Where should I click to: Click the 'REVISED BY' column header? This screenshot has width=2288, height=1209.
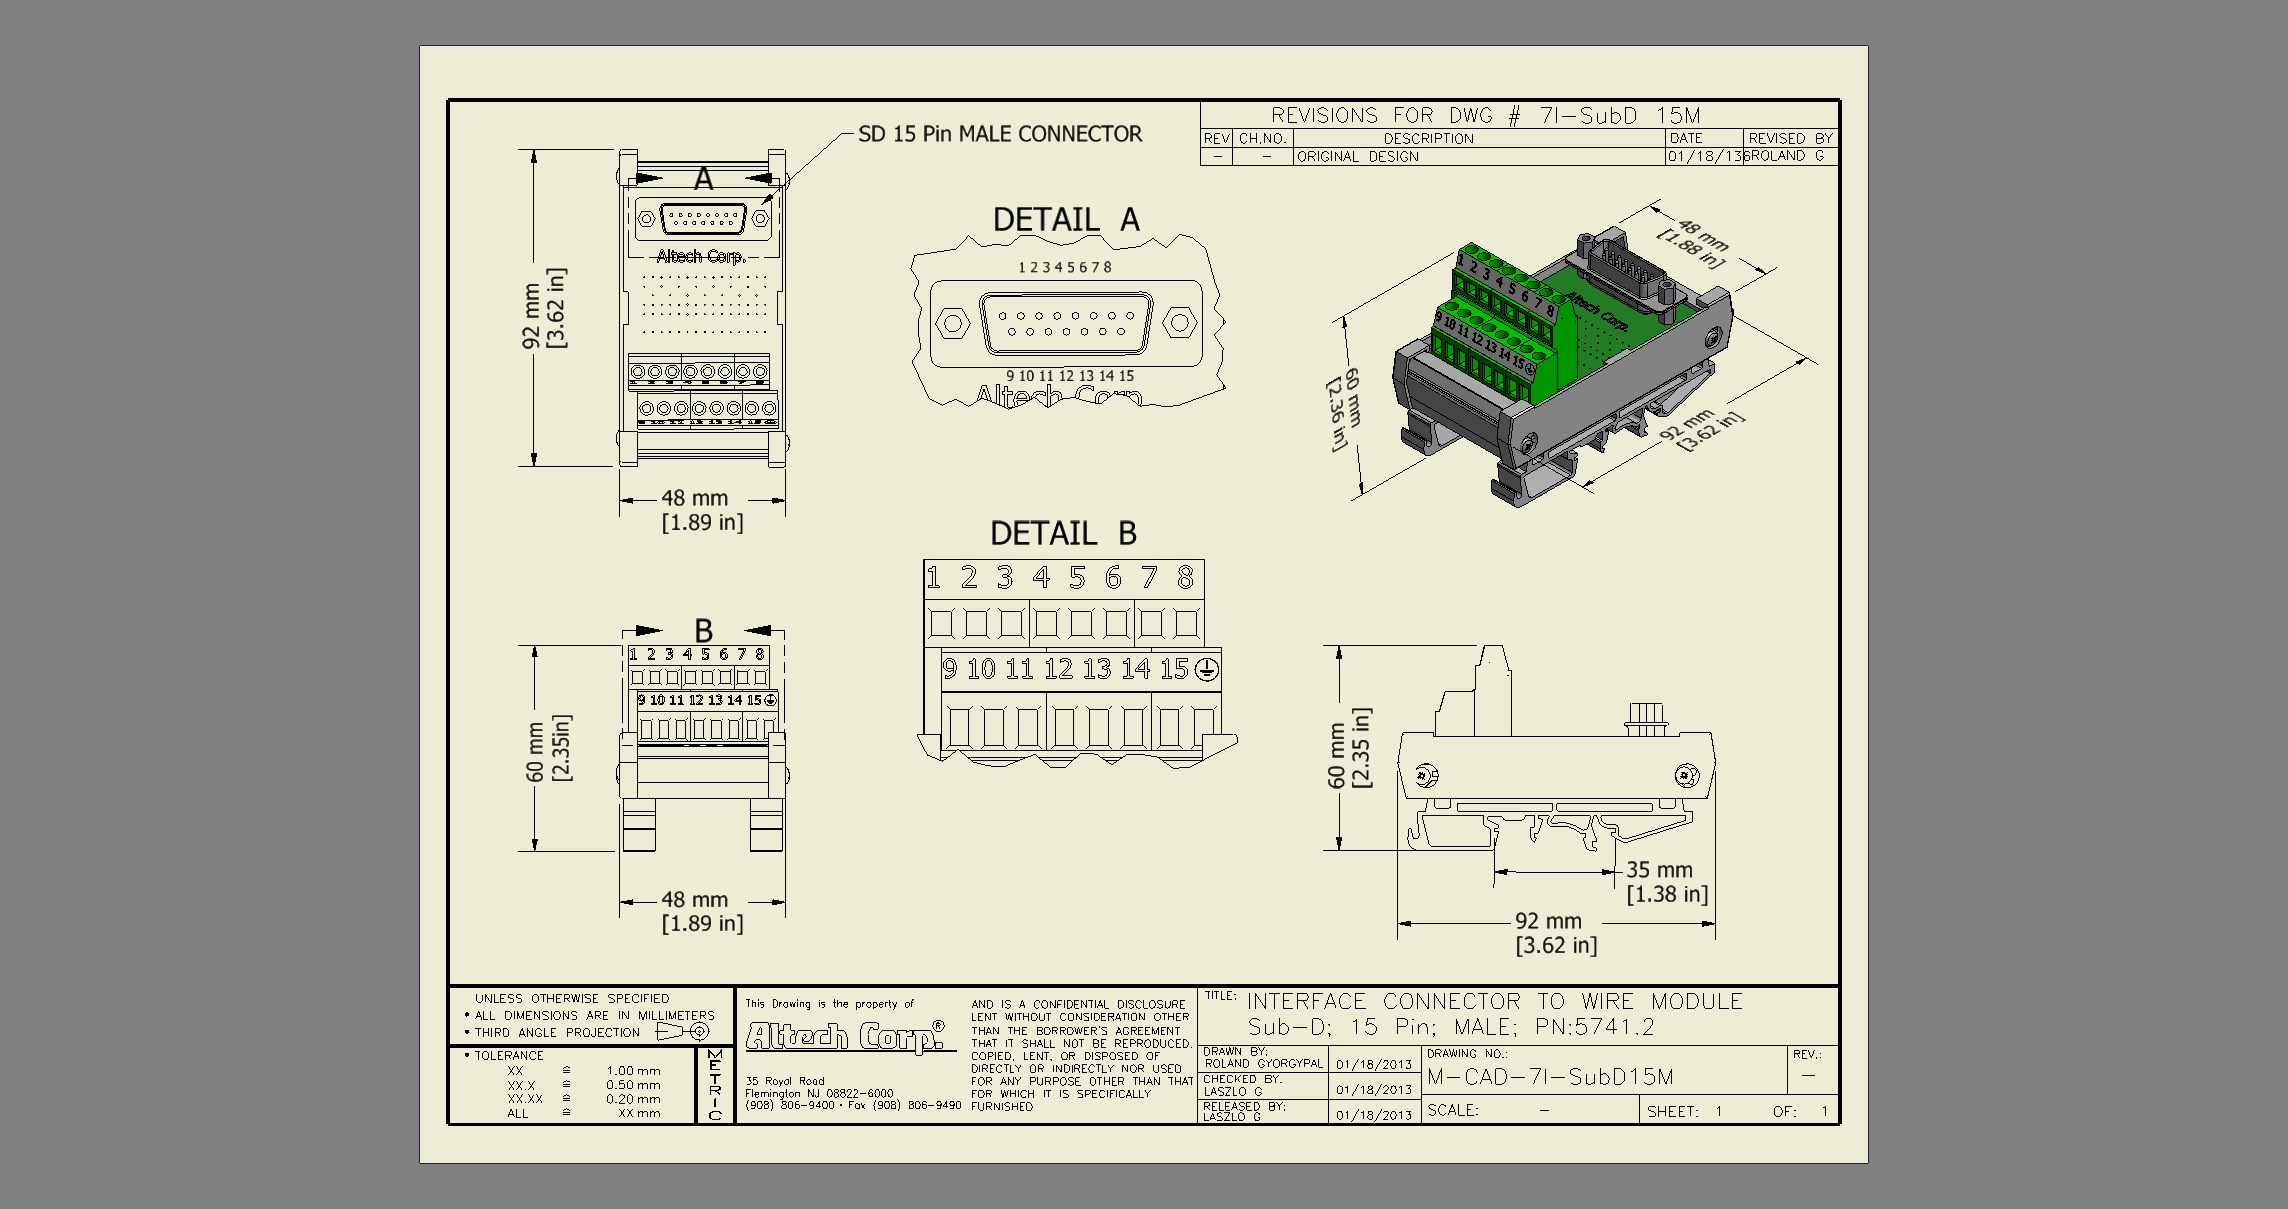1790,138
